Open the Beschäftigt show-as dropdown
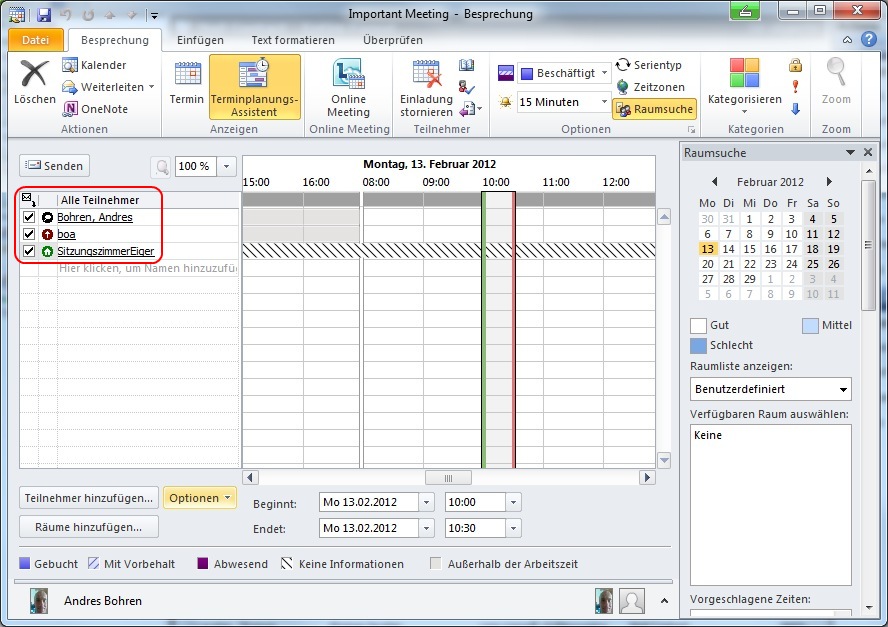This screenshot has height=627, width=888. (x=604, y=73)
